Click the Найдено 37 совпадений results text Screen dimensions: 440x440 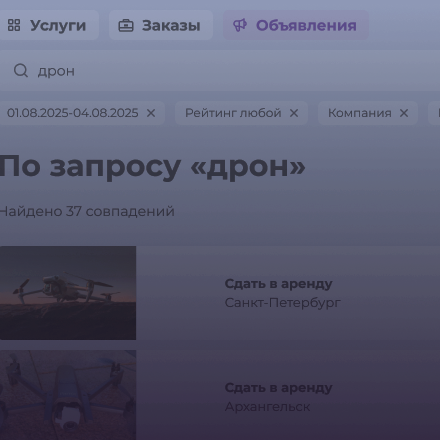pyautogui.click(x=87, y=211)
